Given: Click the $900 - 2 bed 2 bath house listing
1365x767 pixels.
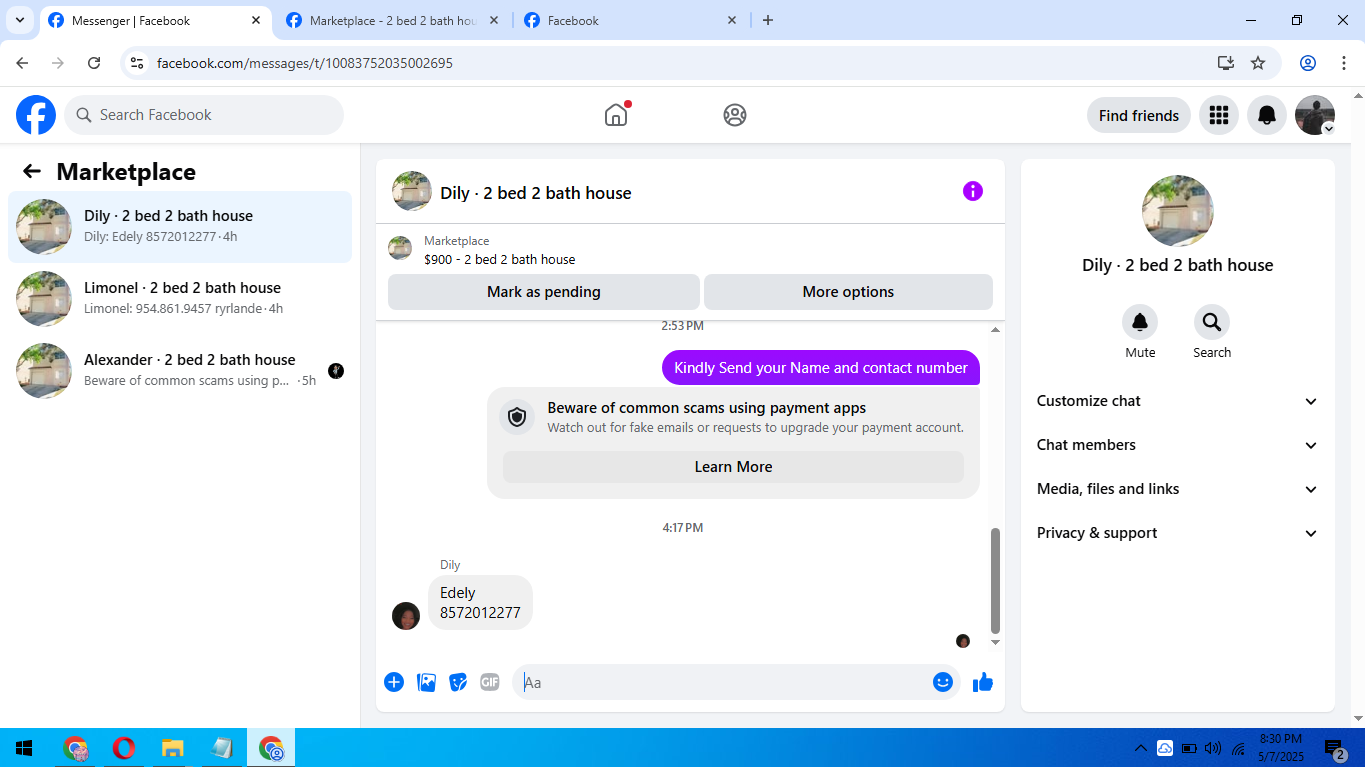Looking at the screenshot, I should point(499,259).
